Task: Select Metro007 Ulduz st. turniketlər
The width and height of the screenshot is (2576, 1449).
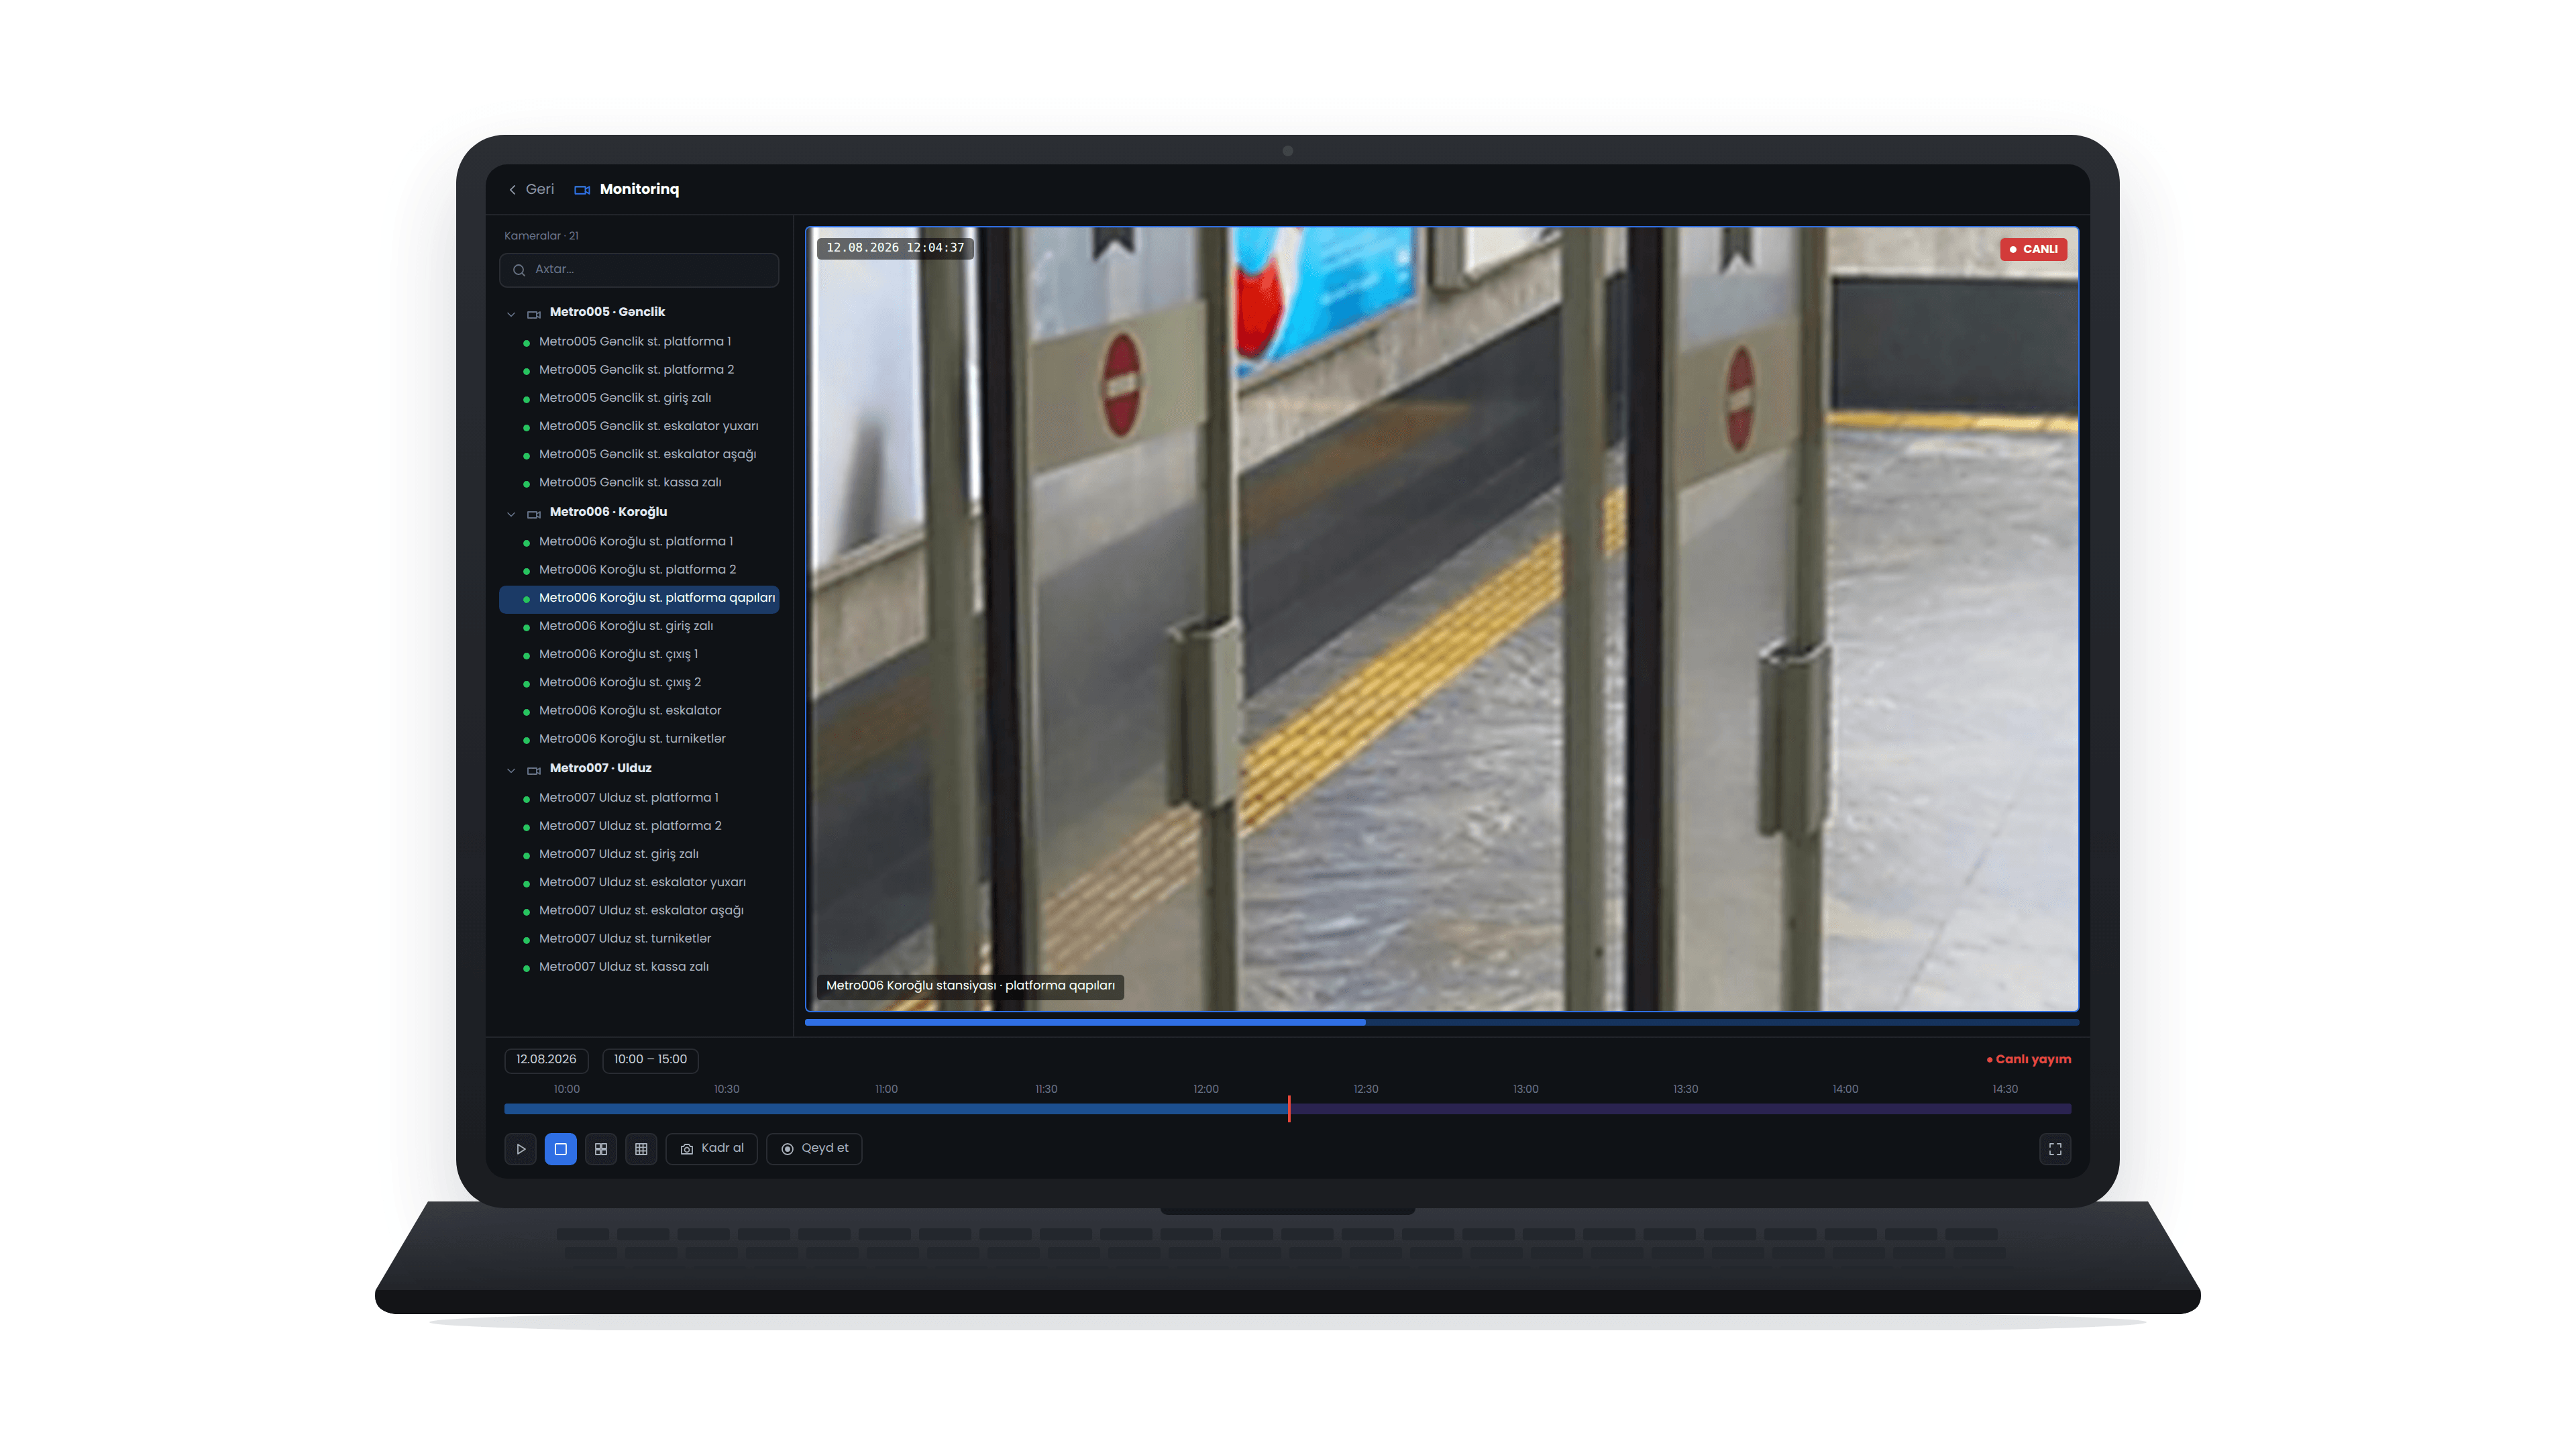Action: tap(639, 939)
